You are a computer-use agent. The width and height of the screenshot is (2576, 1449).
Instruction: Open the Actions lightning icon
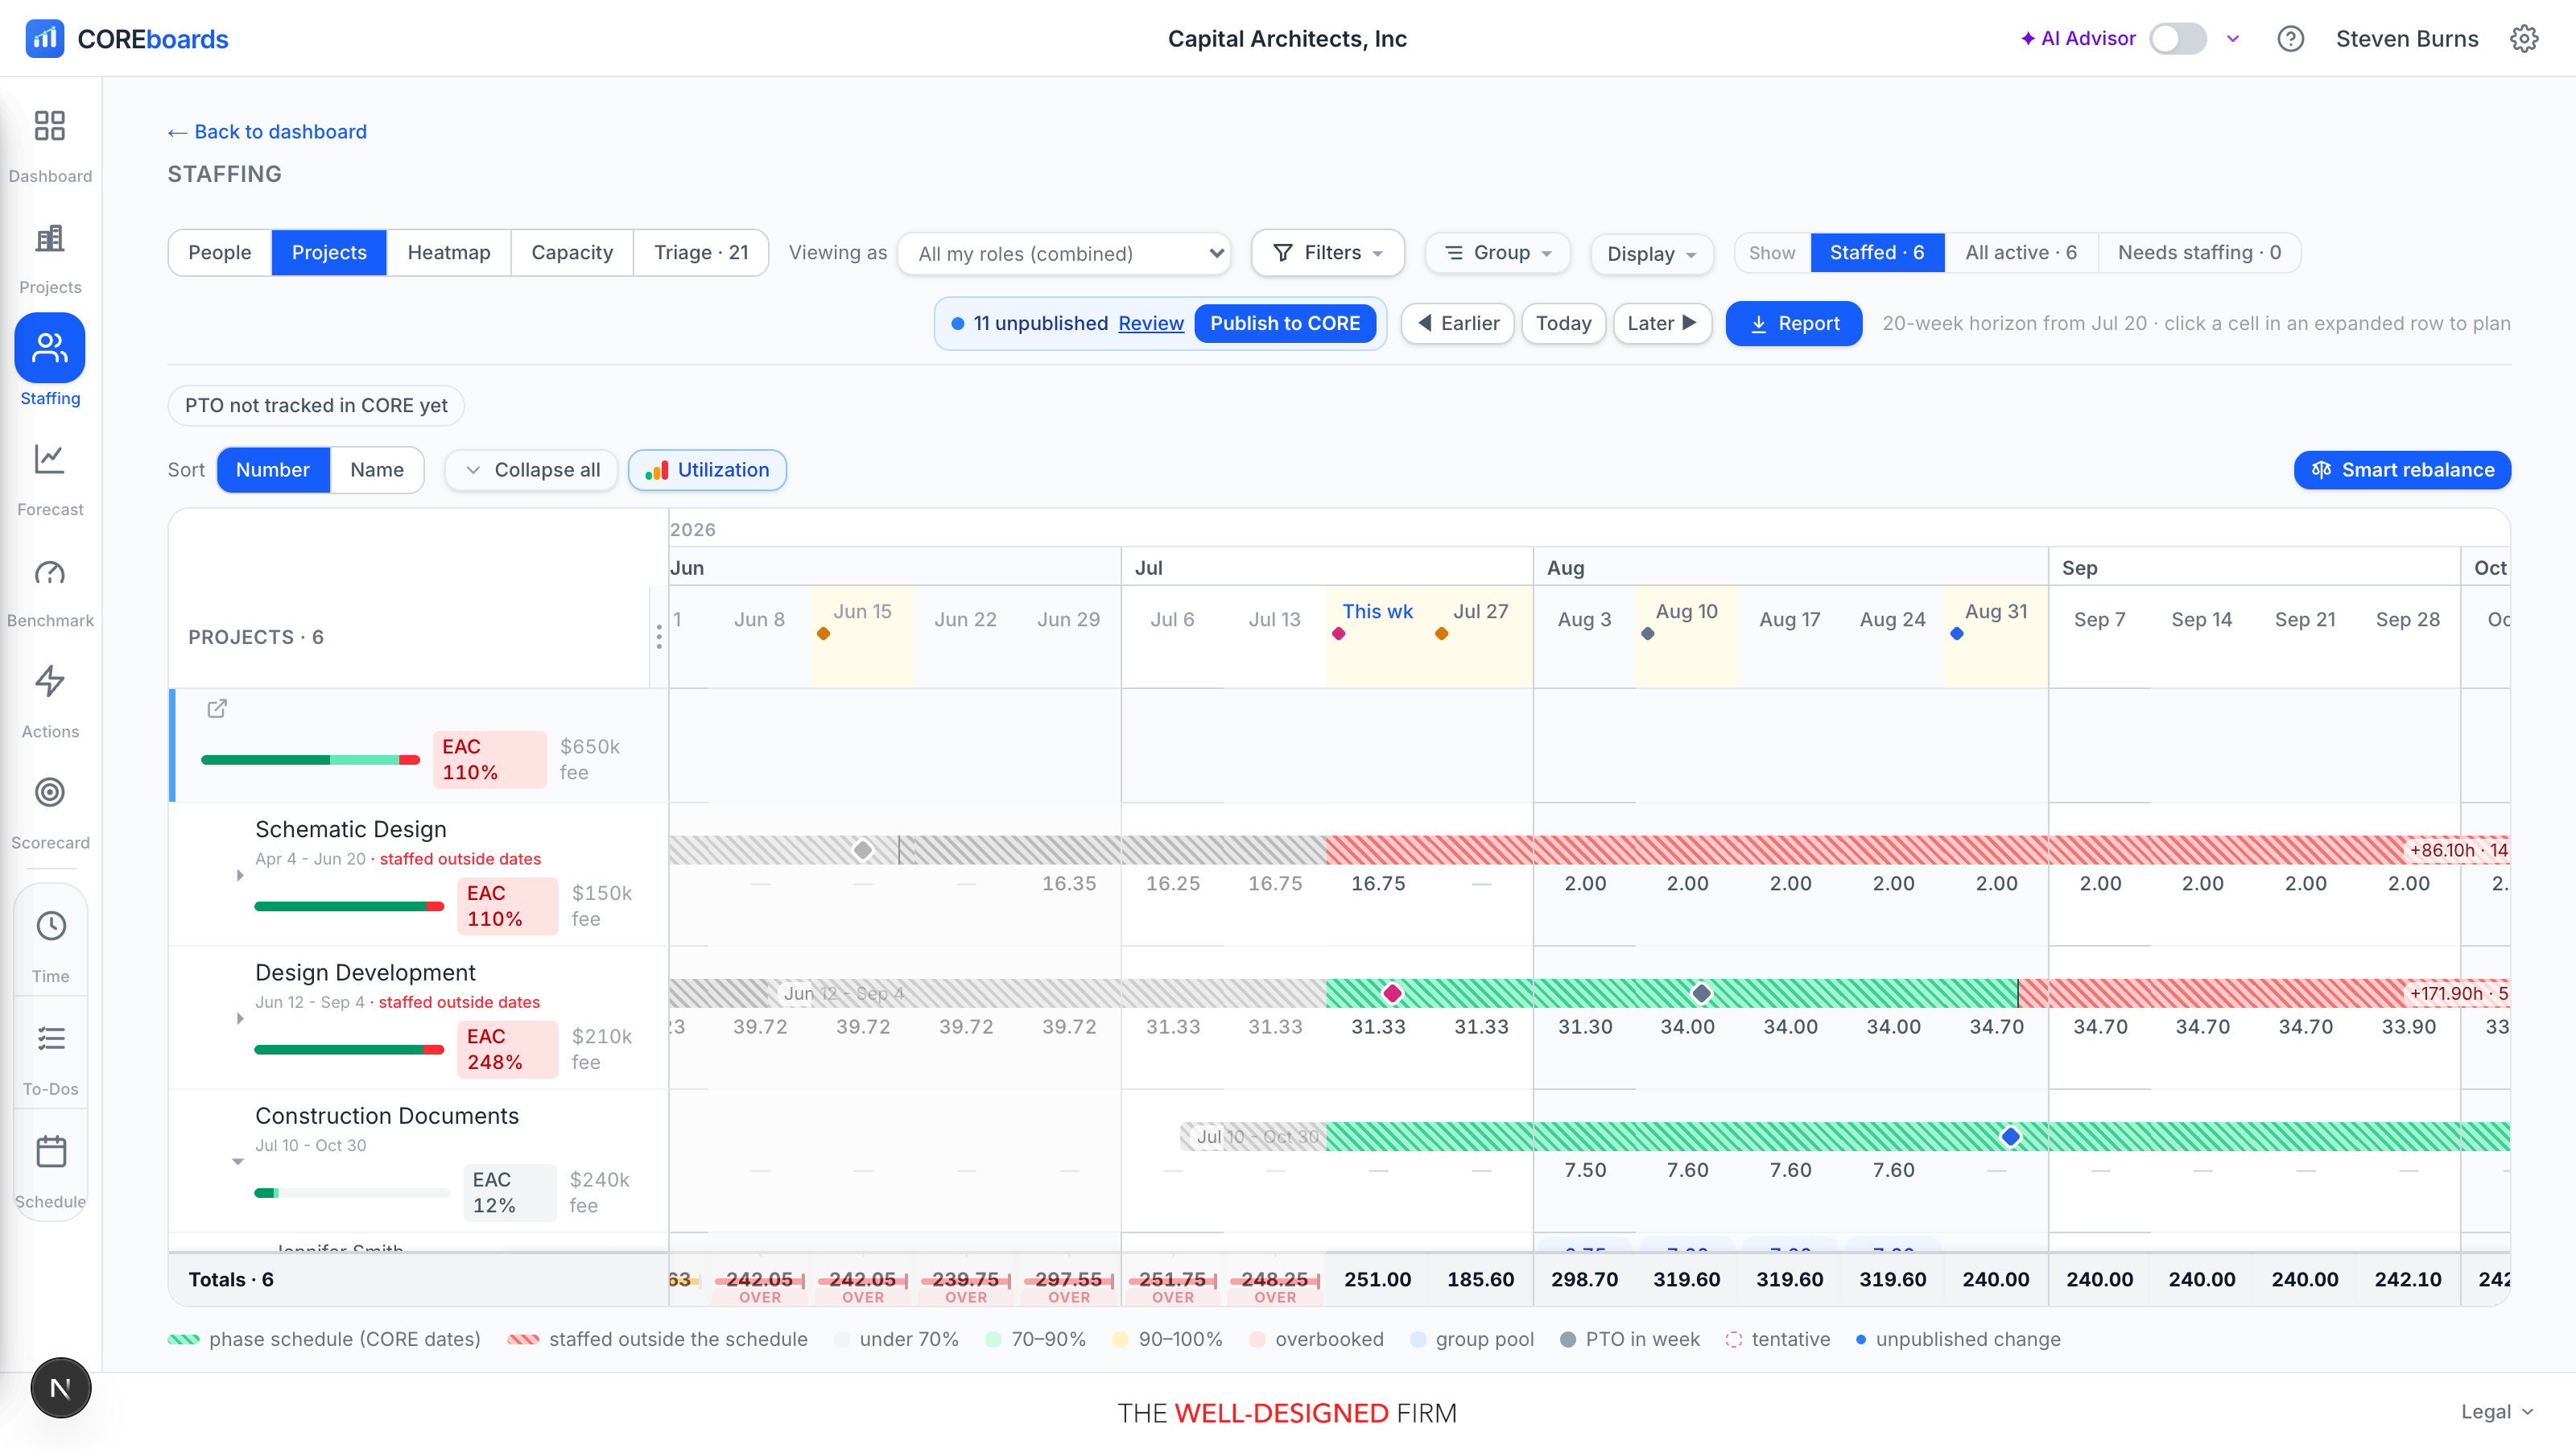pos(50,682)
